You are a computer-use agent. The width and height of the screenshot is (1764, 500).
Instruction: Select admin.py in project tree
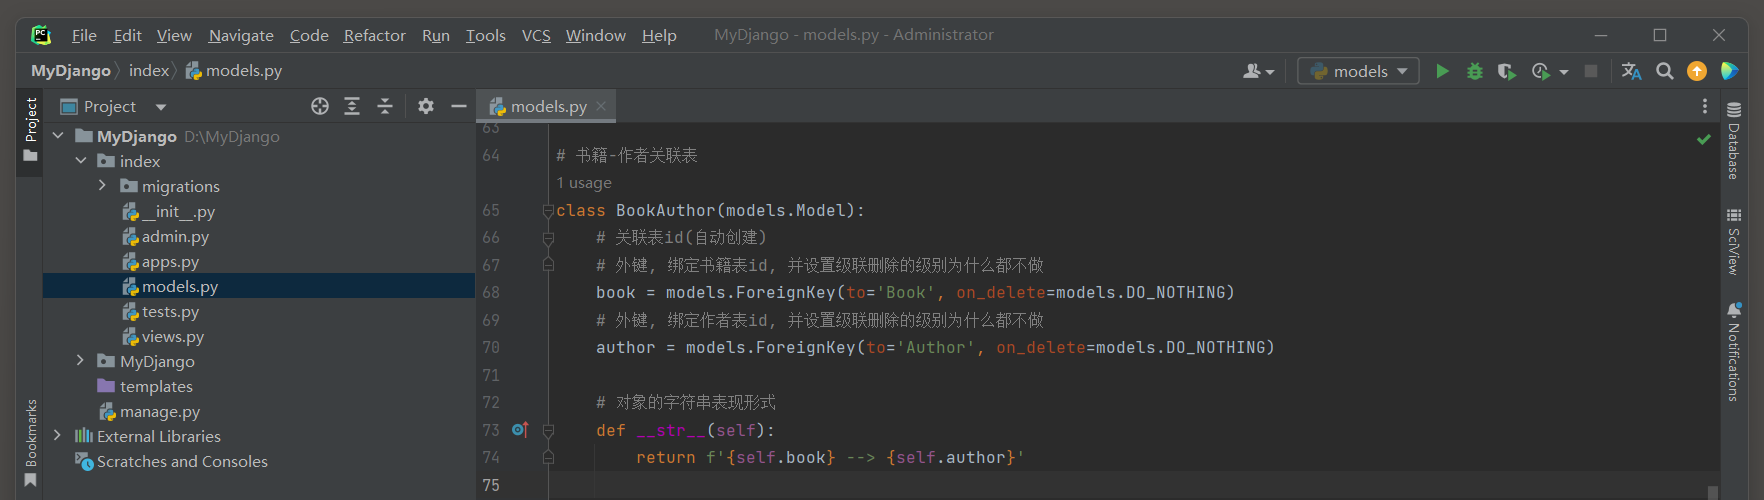[x=166, y=236]
